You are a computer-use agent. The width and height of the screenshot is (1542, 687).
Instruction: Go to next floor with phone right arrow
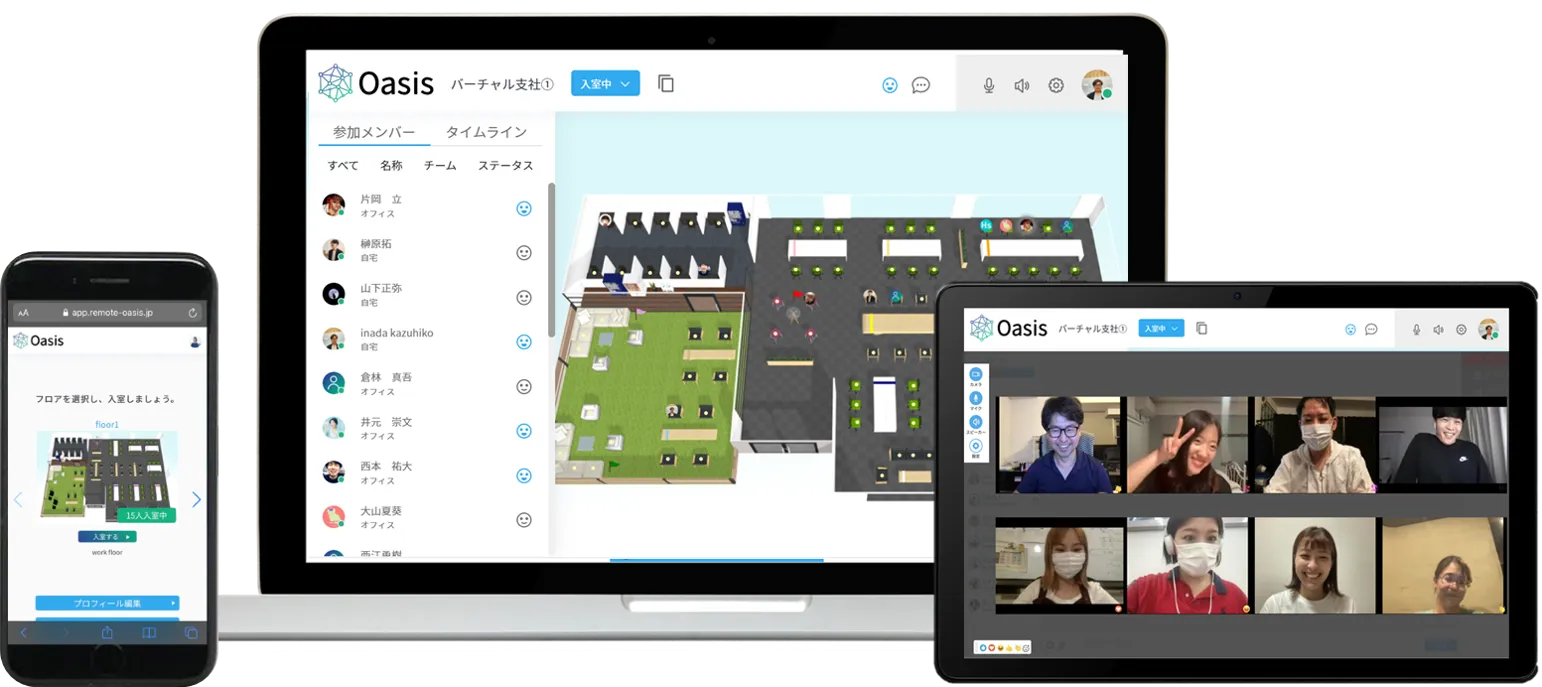(196, 500)
